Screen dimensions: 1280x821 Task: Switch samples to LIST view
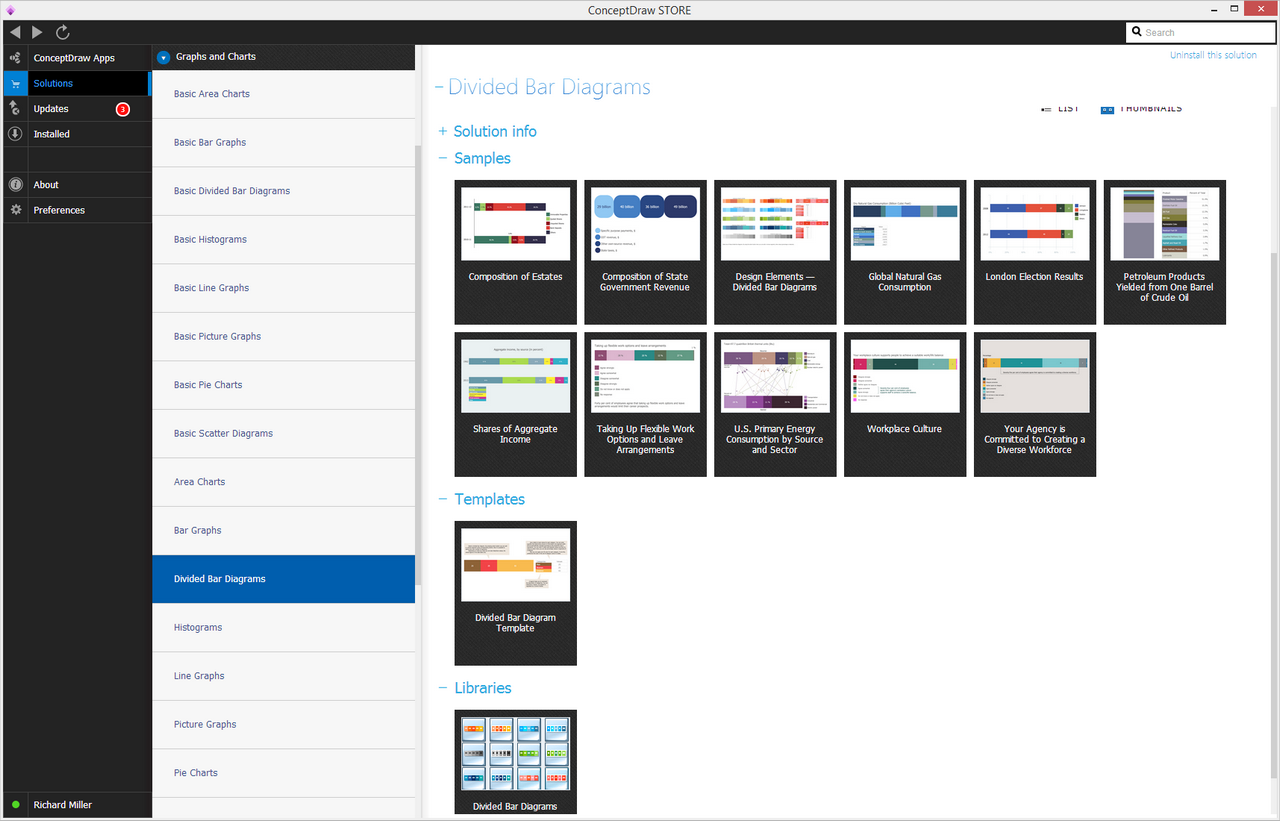click(1062, 108)
